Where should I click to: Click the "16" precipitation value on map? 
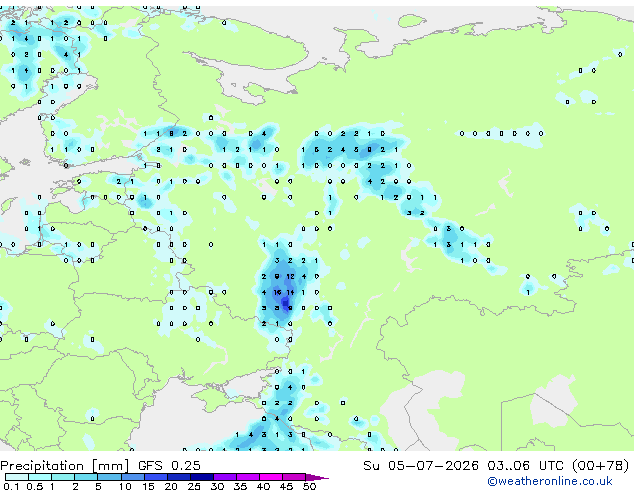click(x=277, y=292)
